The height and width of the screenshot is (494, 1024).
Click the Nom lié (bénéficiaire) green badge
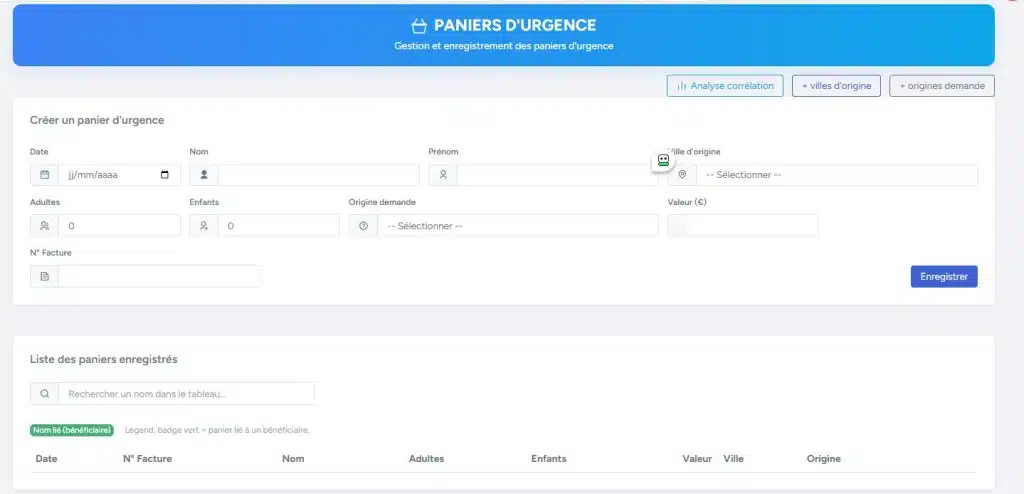tap(72, 430)
